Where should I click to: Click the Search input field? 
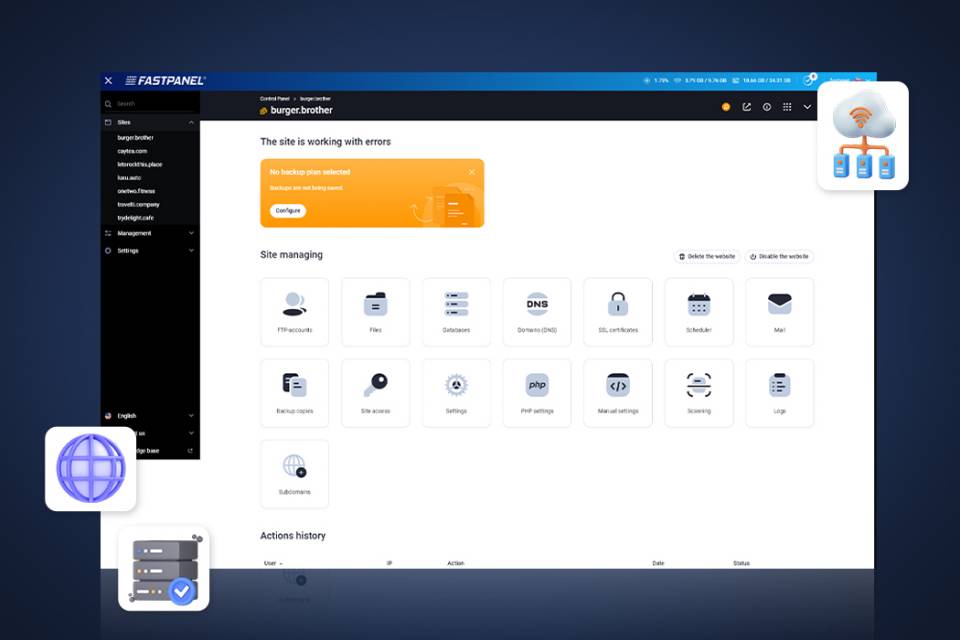point(150,103)
